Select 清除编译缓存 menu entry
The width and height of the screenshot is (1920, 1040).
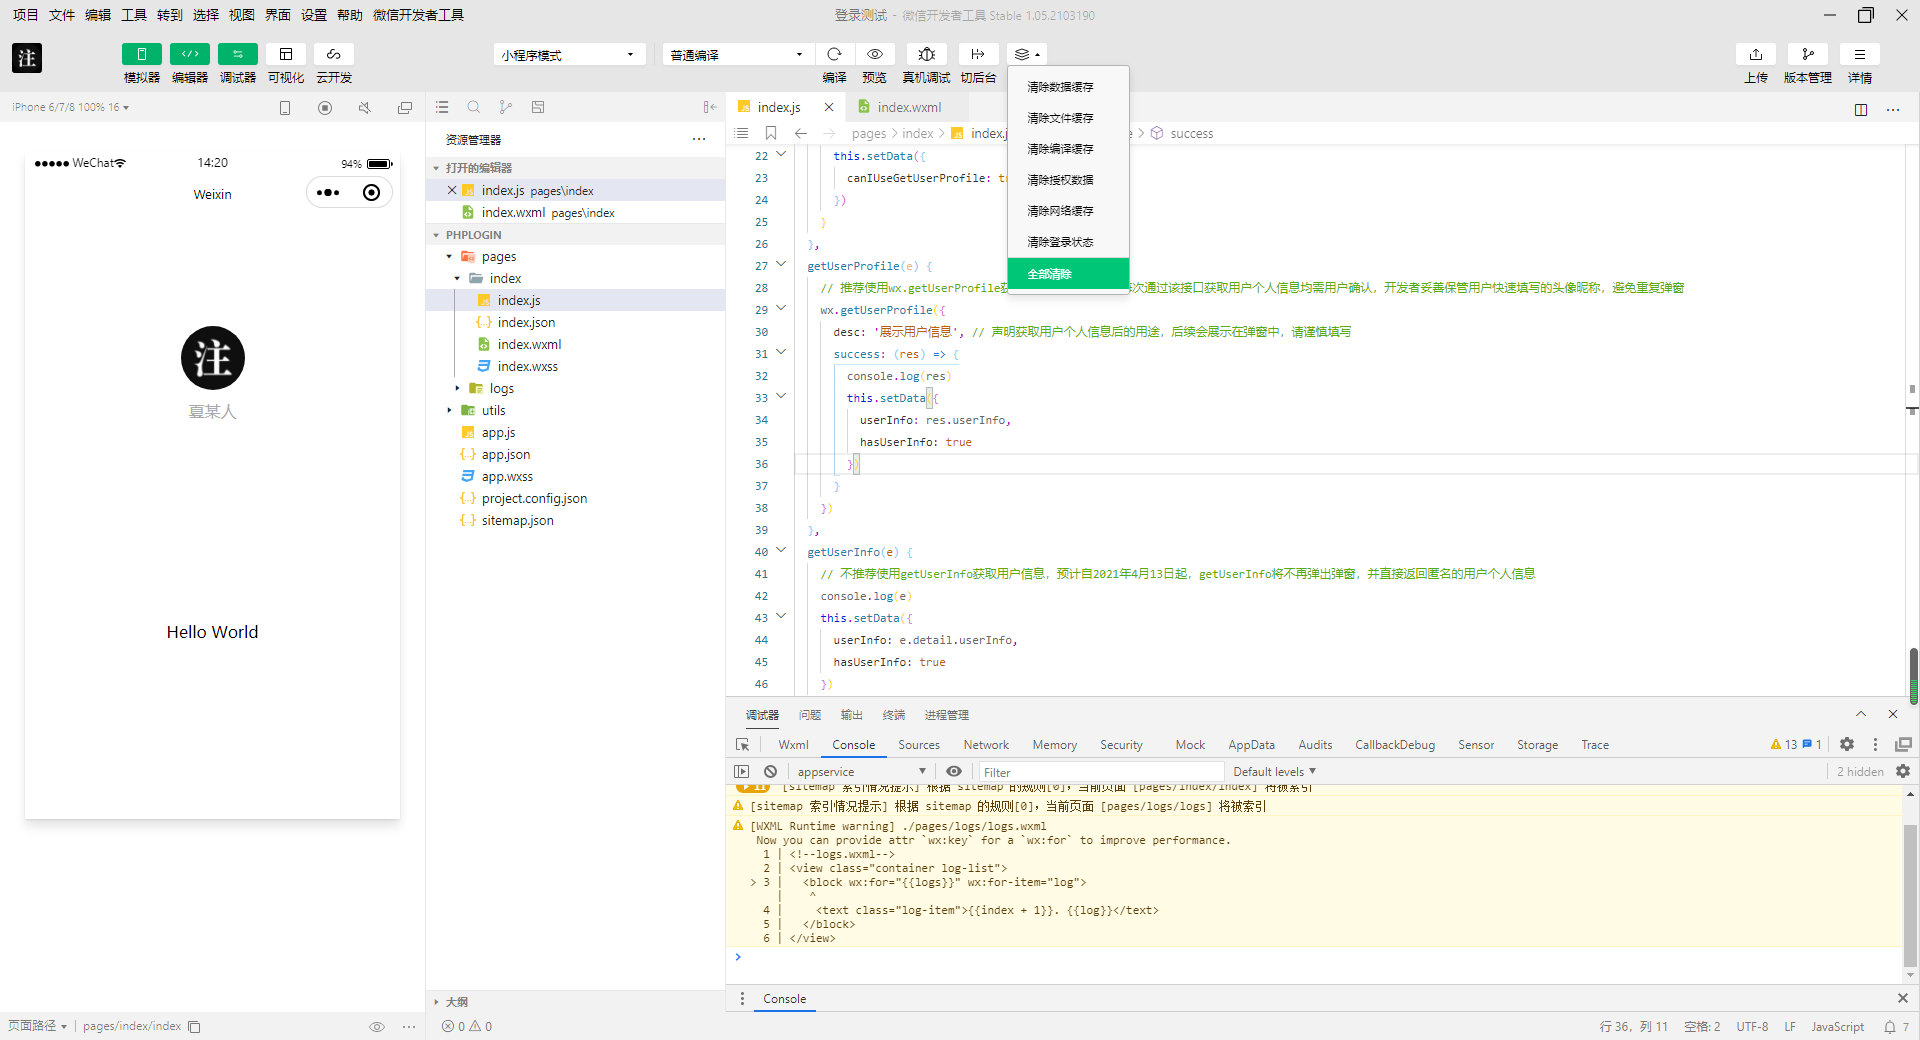click(1068, 149)
